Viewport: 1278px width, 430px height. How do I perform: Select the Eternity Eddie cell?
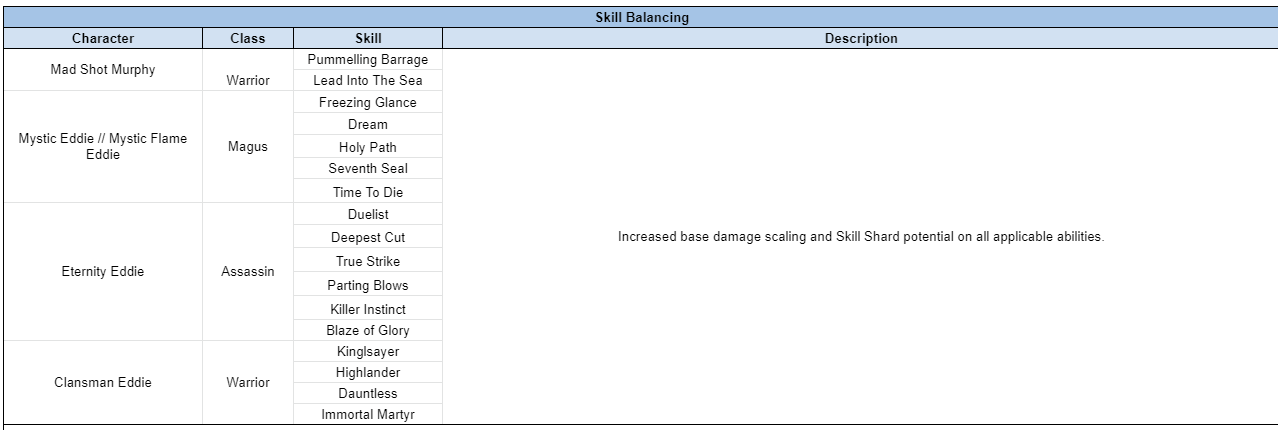click(x=103, y=271)
